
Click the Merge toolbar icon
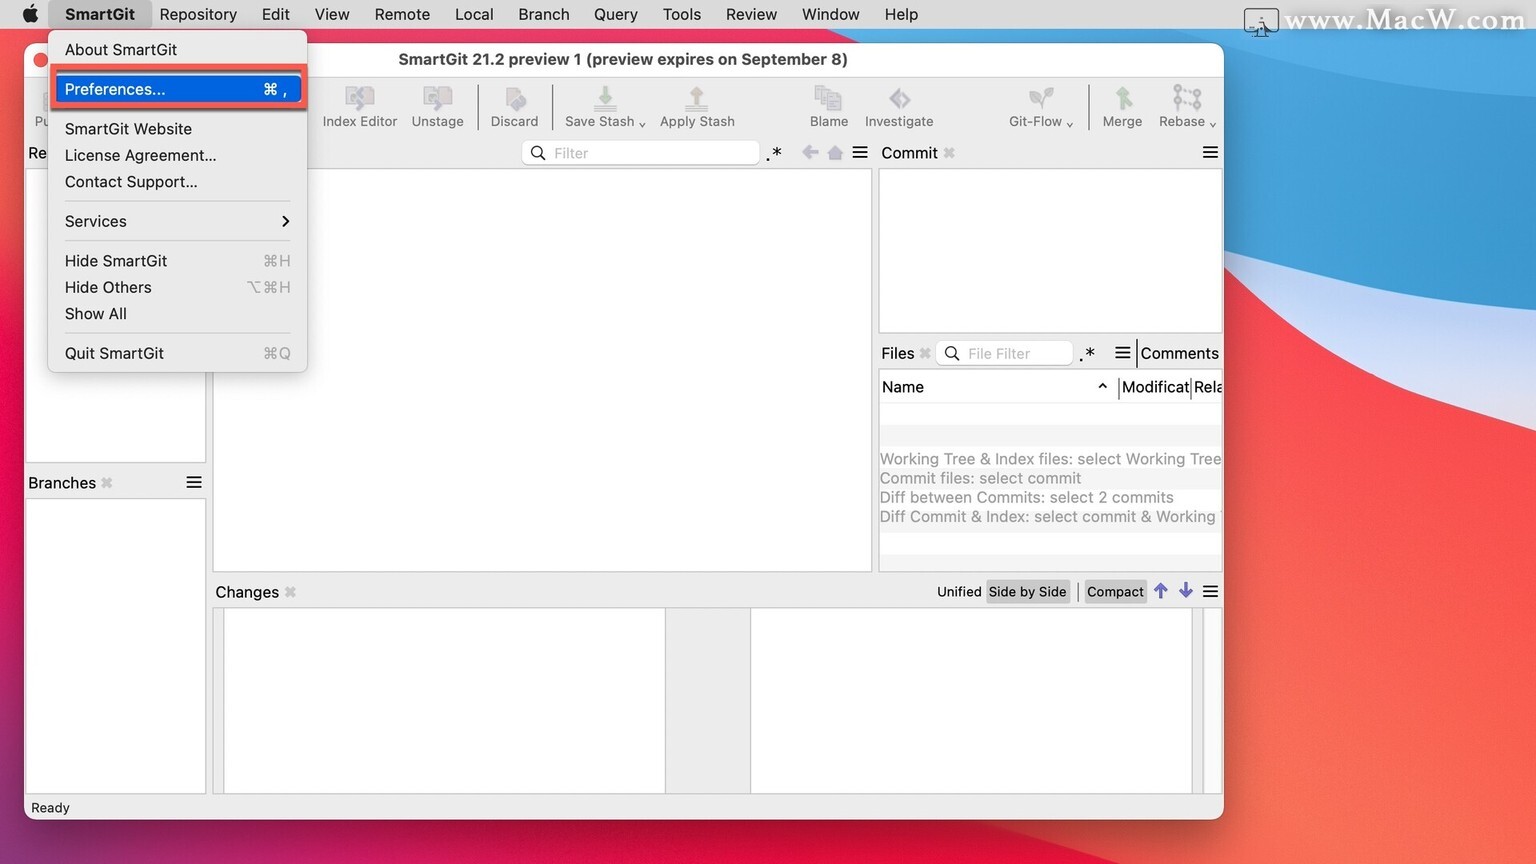tap(1122, 107)
